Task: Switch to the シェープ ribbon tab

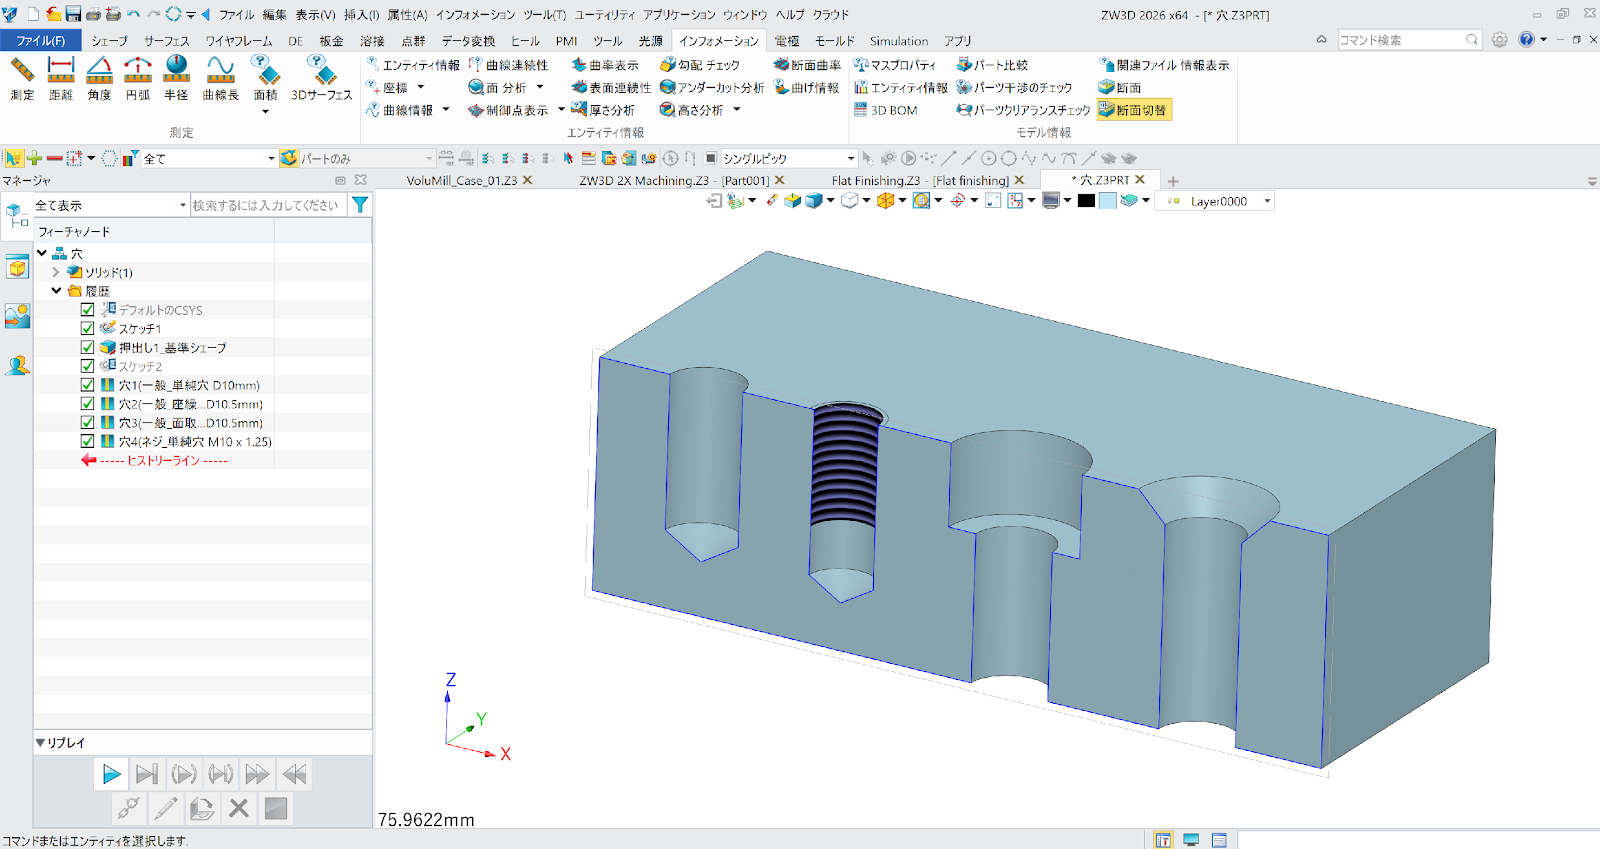Action: coord(110,41)
